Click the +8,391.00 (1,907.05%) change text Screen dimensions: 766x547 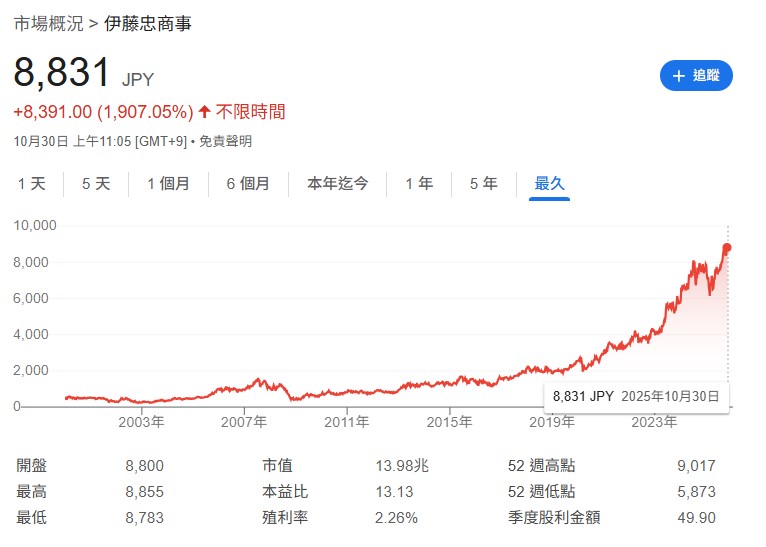pyautogui.click(x=104, y=112)
